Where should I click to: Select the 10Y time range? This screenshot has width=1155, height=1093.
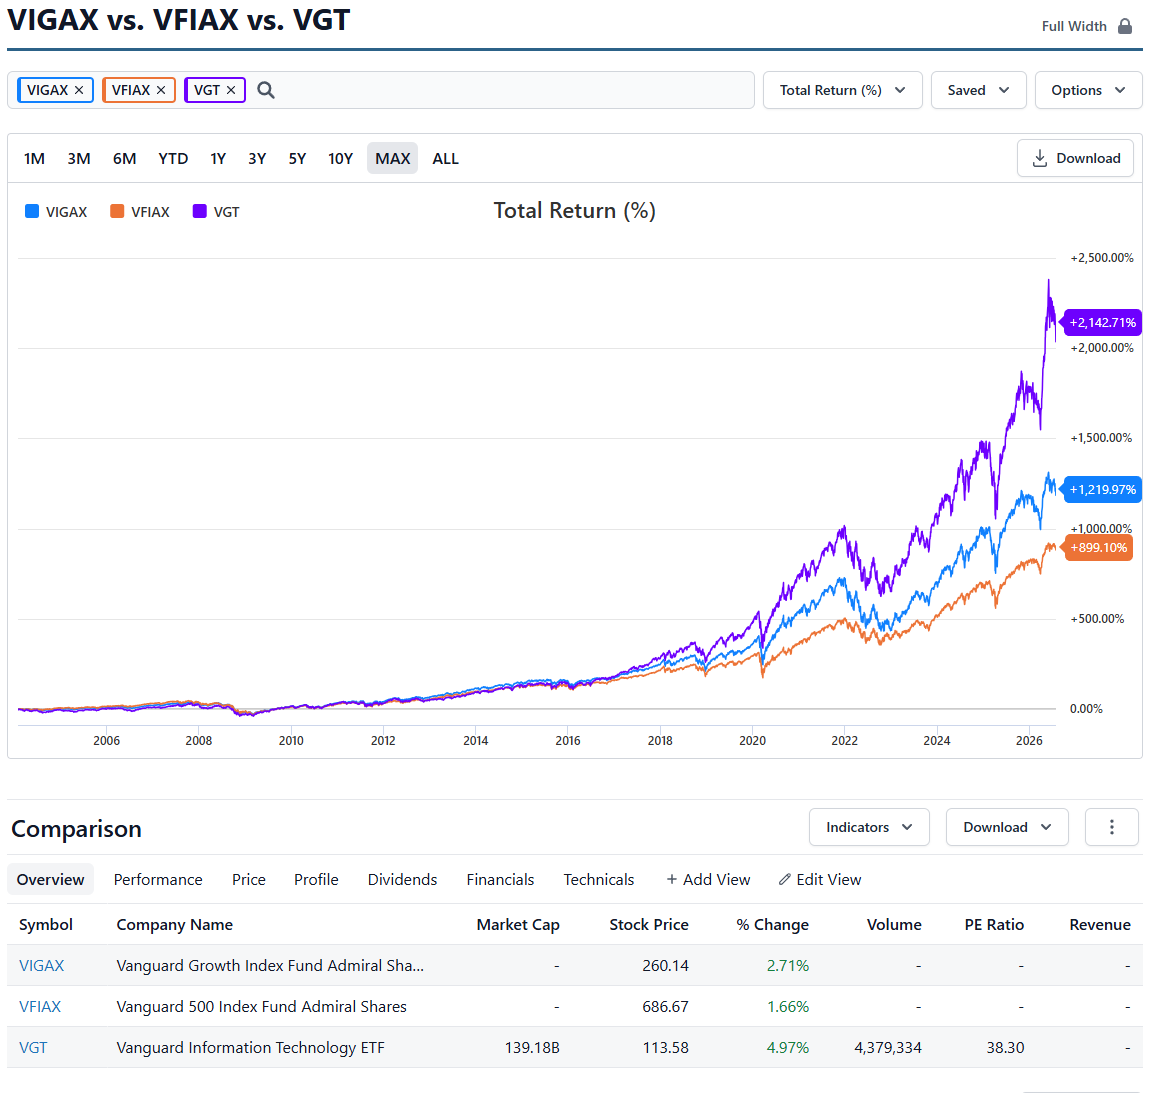(340, 158)
